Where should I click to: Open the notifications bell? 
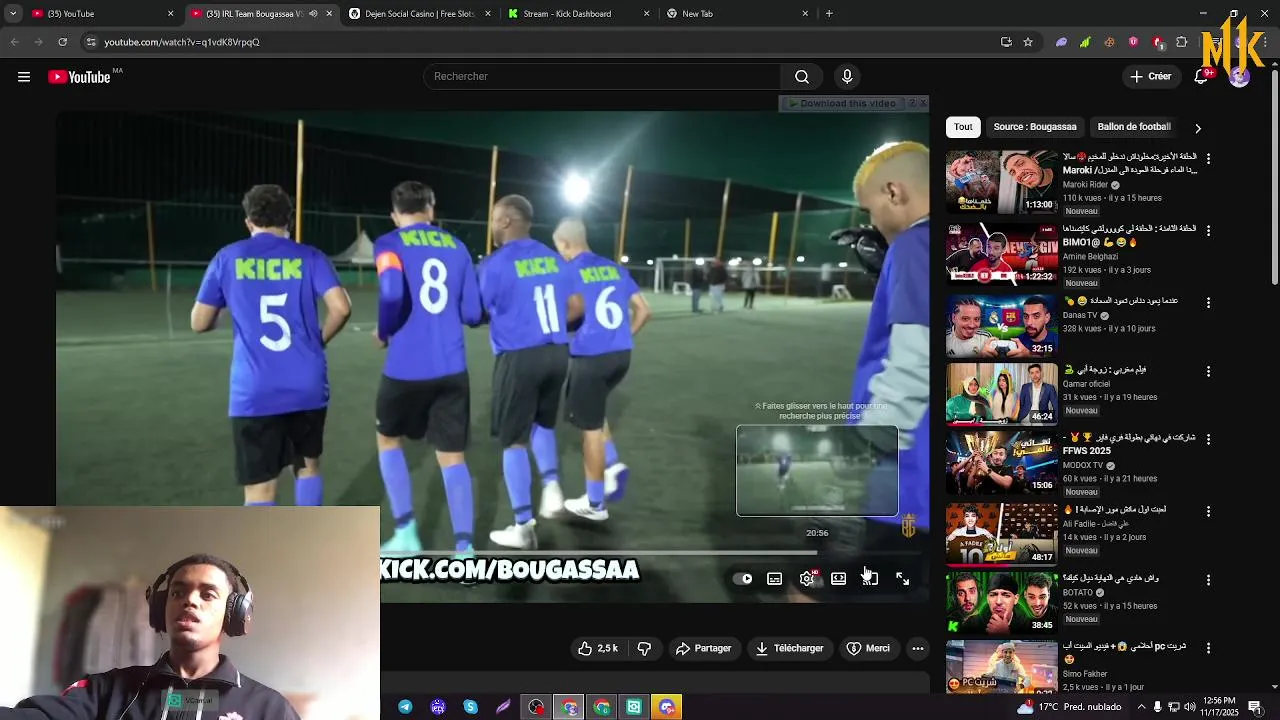tap(1201, 77)
